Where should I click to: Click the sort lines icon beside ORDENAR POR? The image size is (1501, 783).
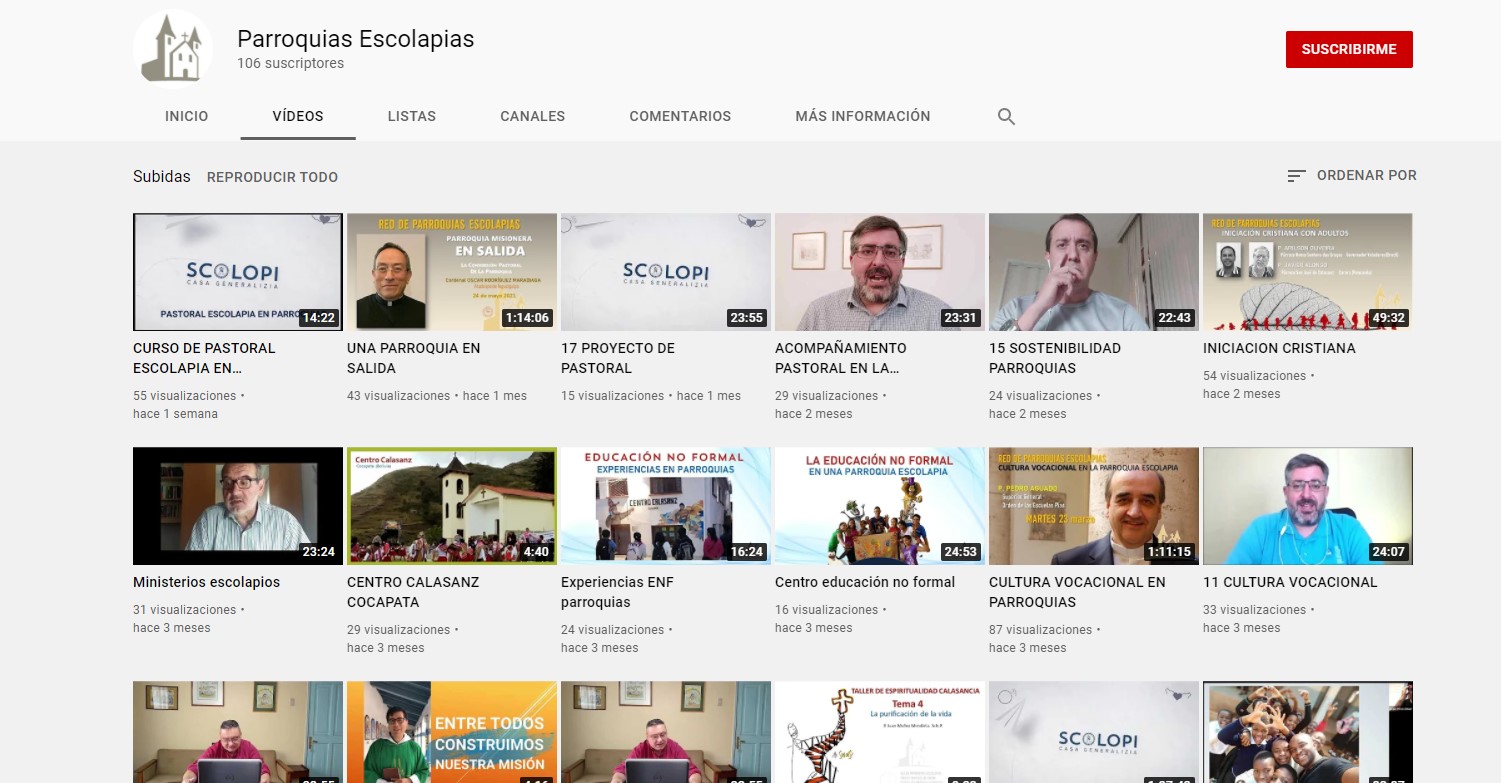tap(1296, 176)
